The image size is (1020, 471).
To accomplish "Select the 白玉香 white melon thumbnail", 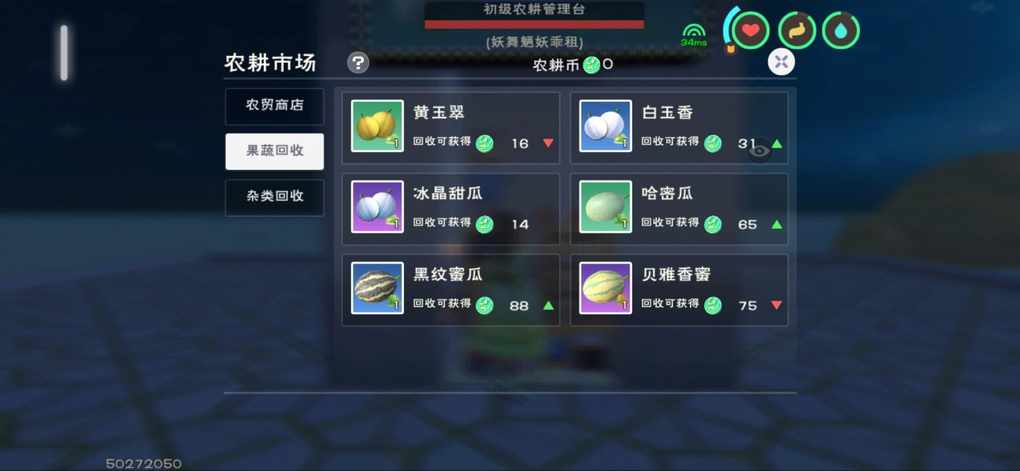I will (606, 126).
